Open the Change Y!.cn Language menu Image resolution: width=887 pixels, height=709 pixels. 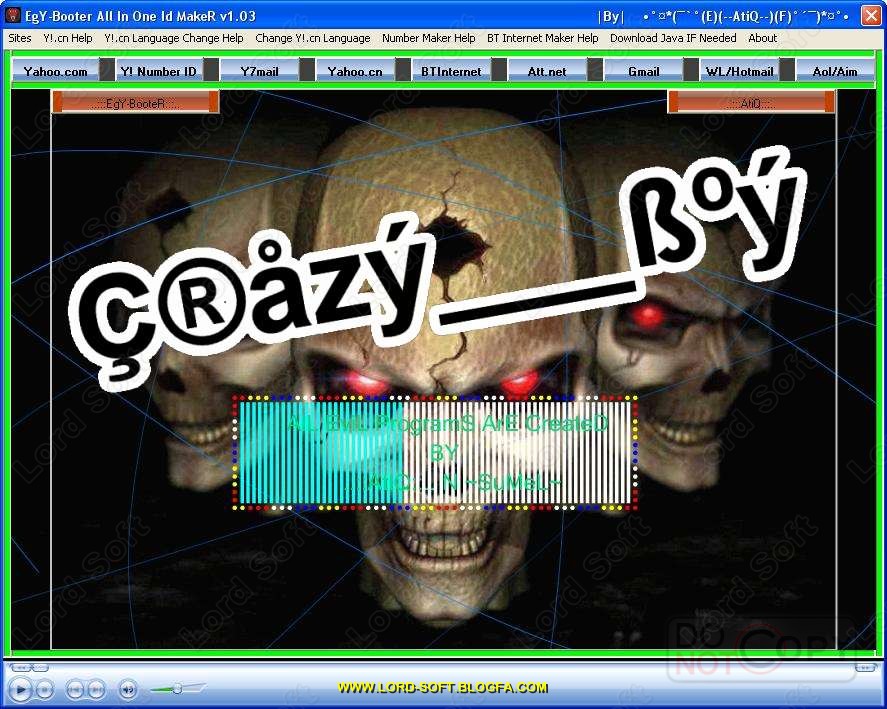click(x=313, y=38)
